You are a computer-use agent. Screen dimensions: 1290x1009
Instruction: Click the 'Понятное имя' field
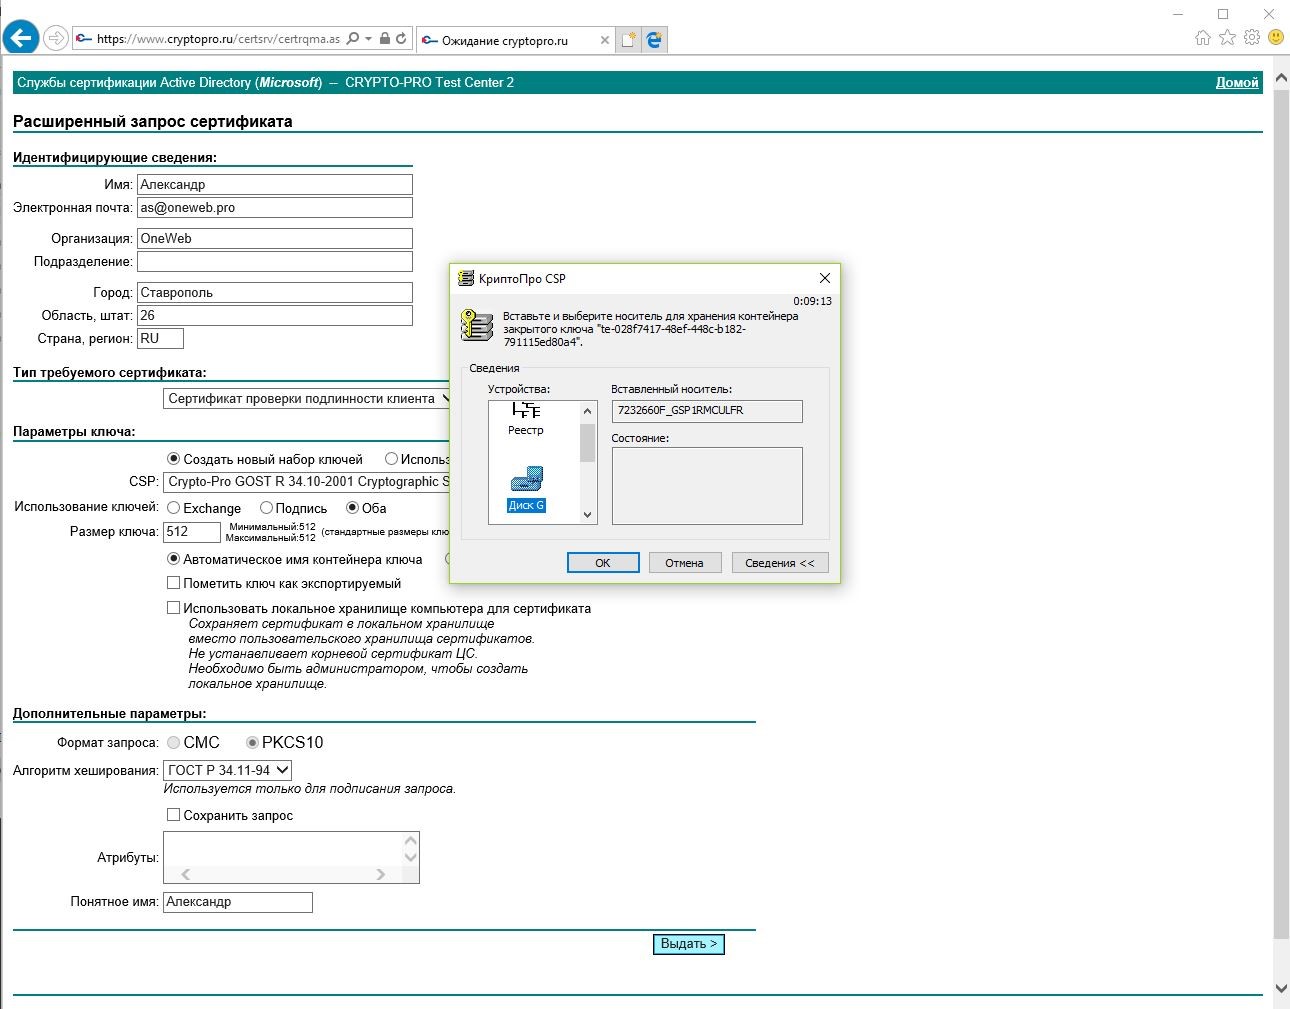coord(238,902)
